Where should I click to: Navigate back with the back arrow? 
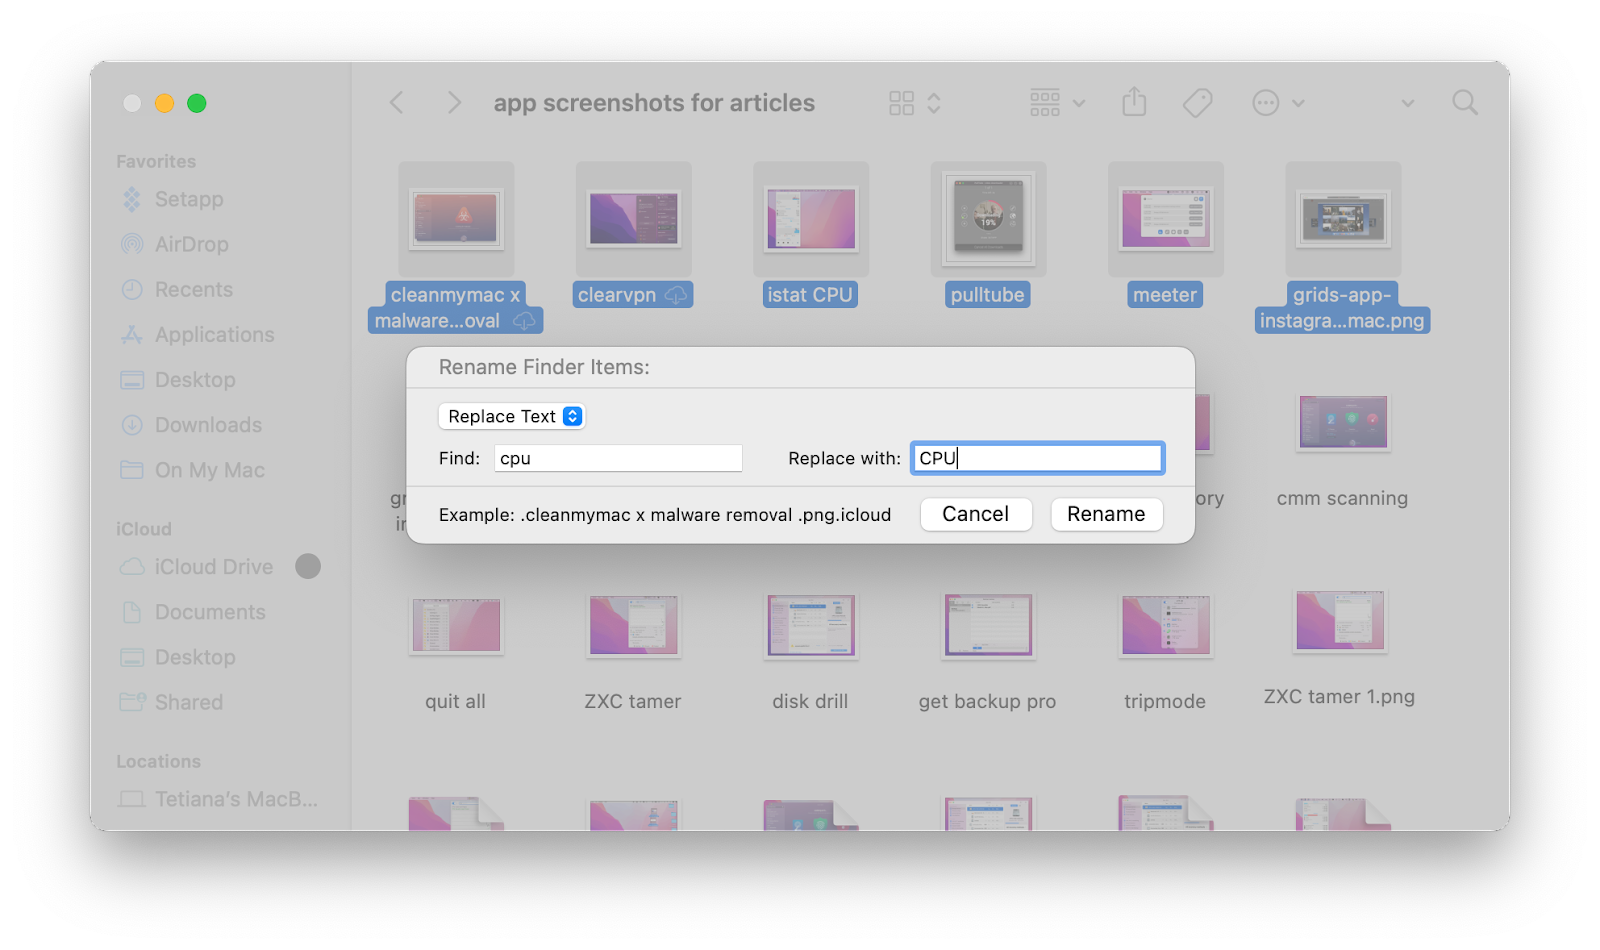[x=396, y=102]
